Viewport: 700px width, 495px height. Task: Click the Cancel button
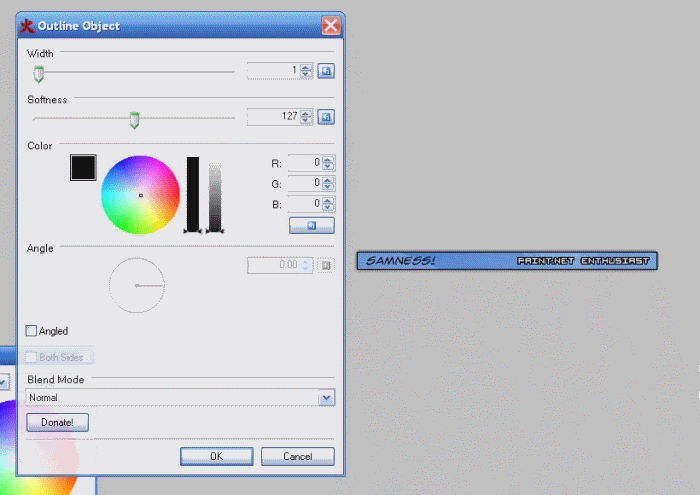pos(298,456)
